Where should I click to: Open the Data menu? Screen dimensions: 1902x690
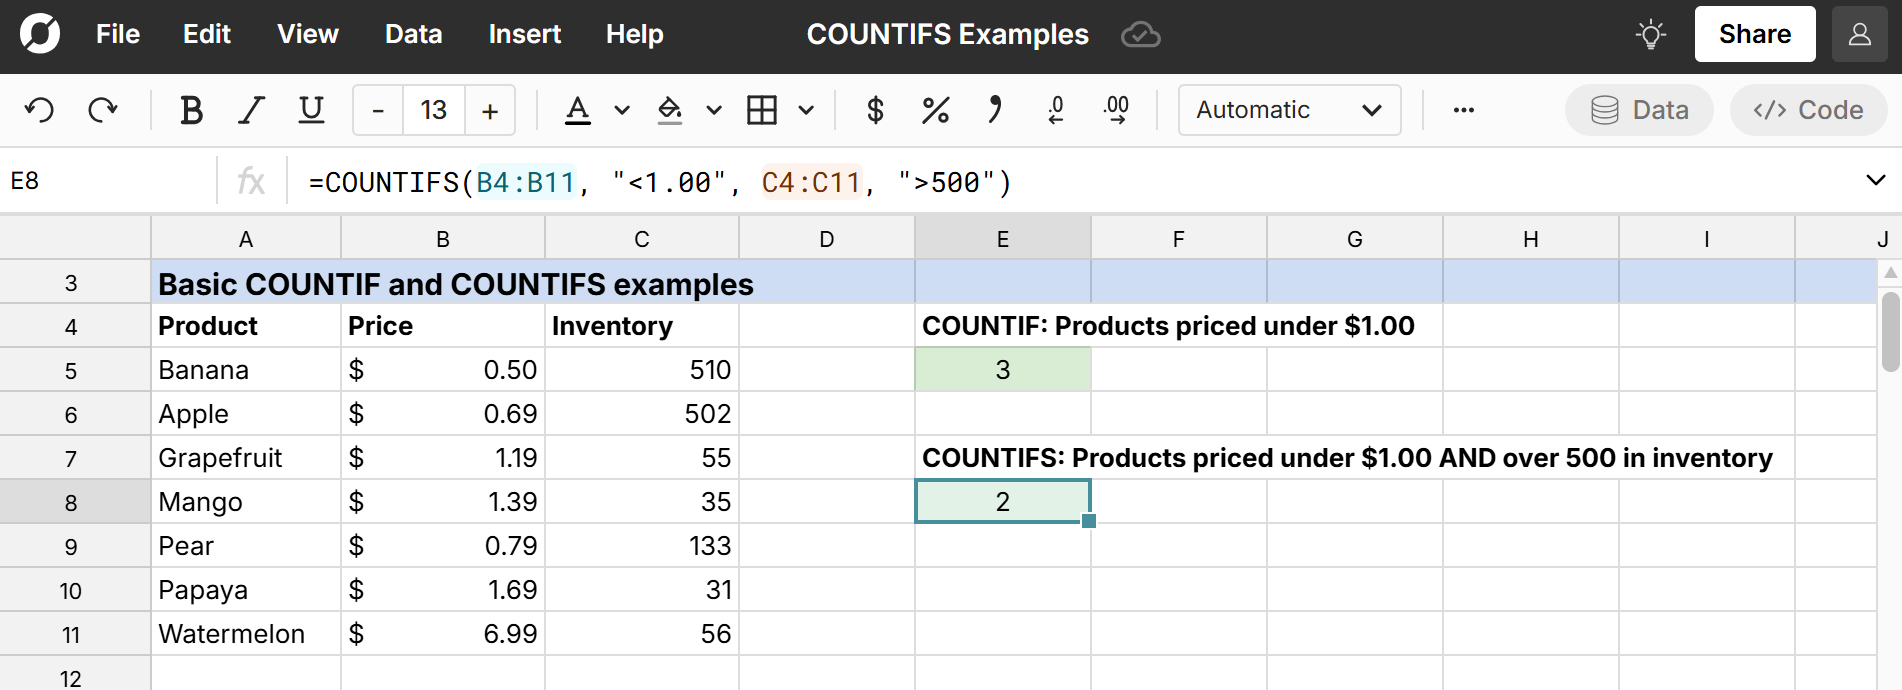(x=413, y=34)
